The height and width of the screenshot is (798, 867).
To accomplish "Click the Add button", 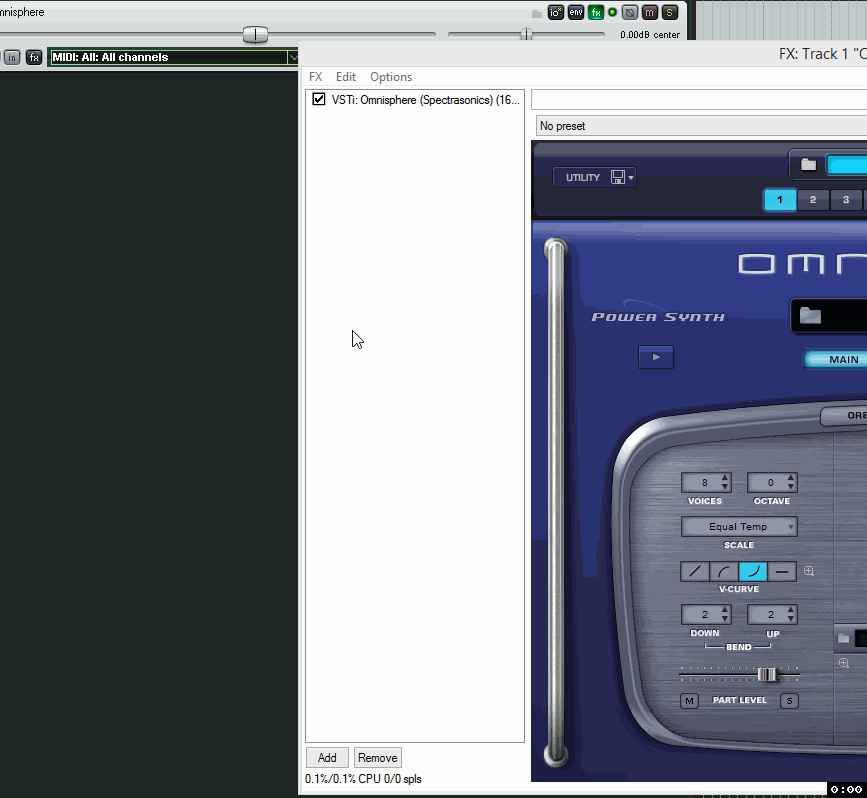I will coord(327,758).
